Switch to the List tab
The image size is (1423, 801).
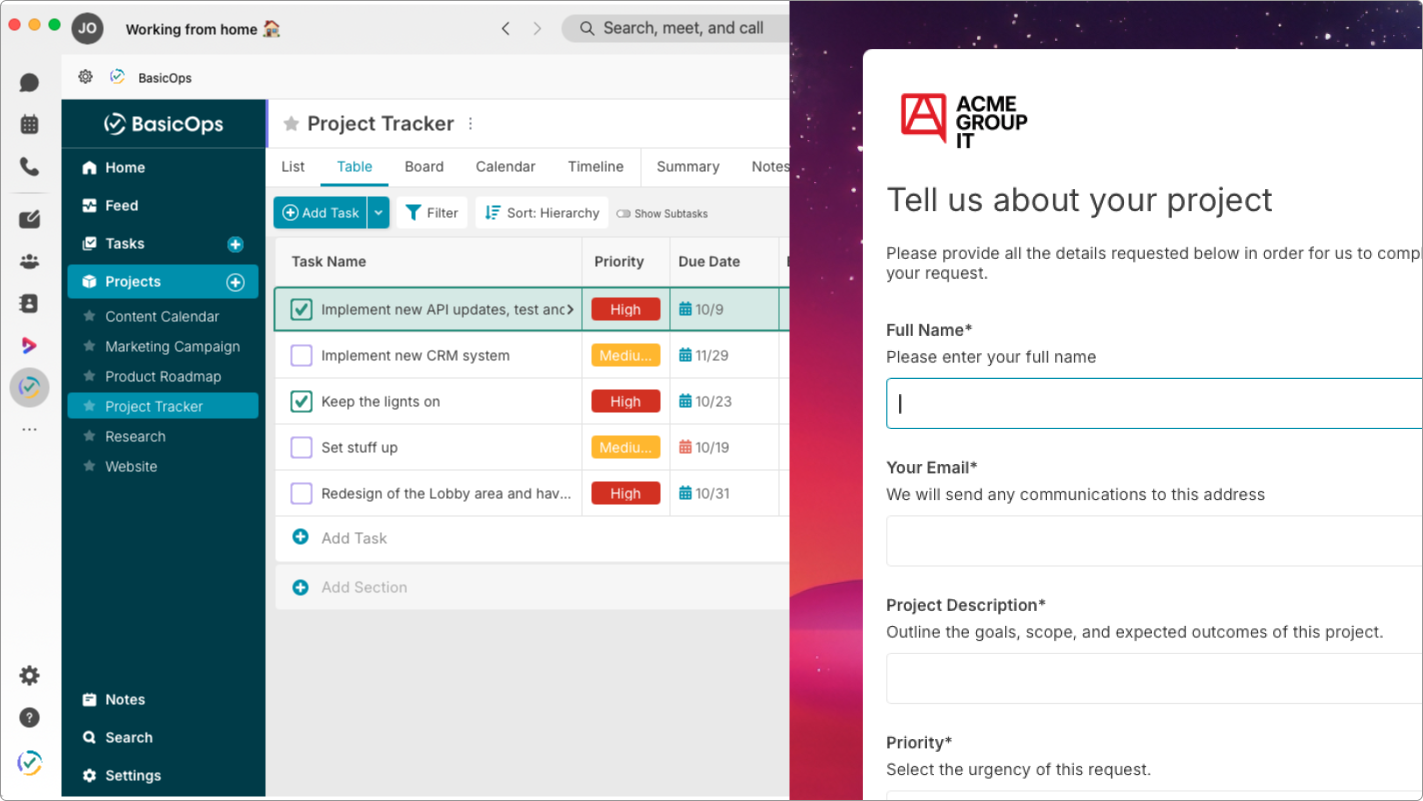coord(293,167)
